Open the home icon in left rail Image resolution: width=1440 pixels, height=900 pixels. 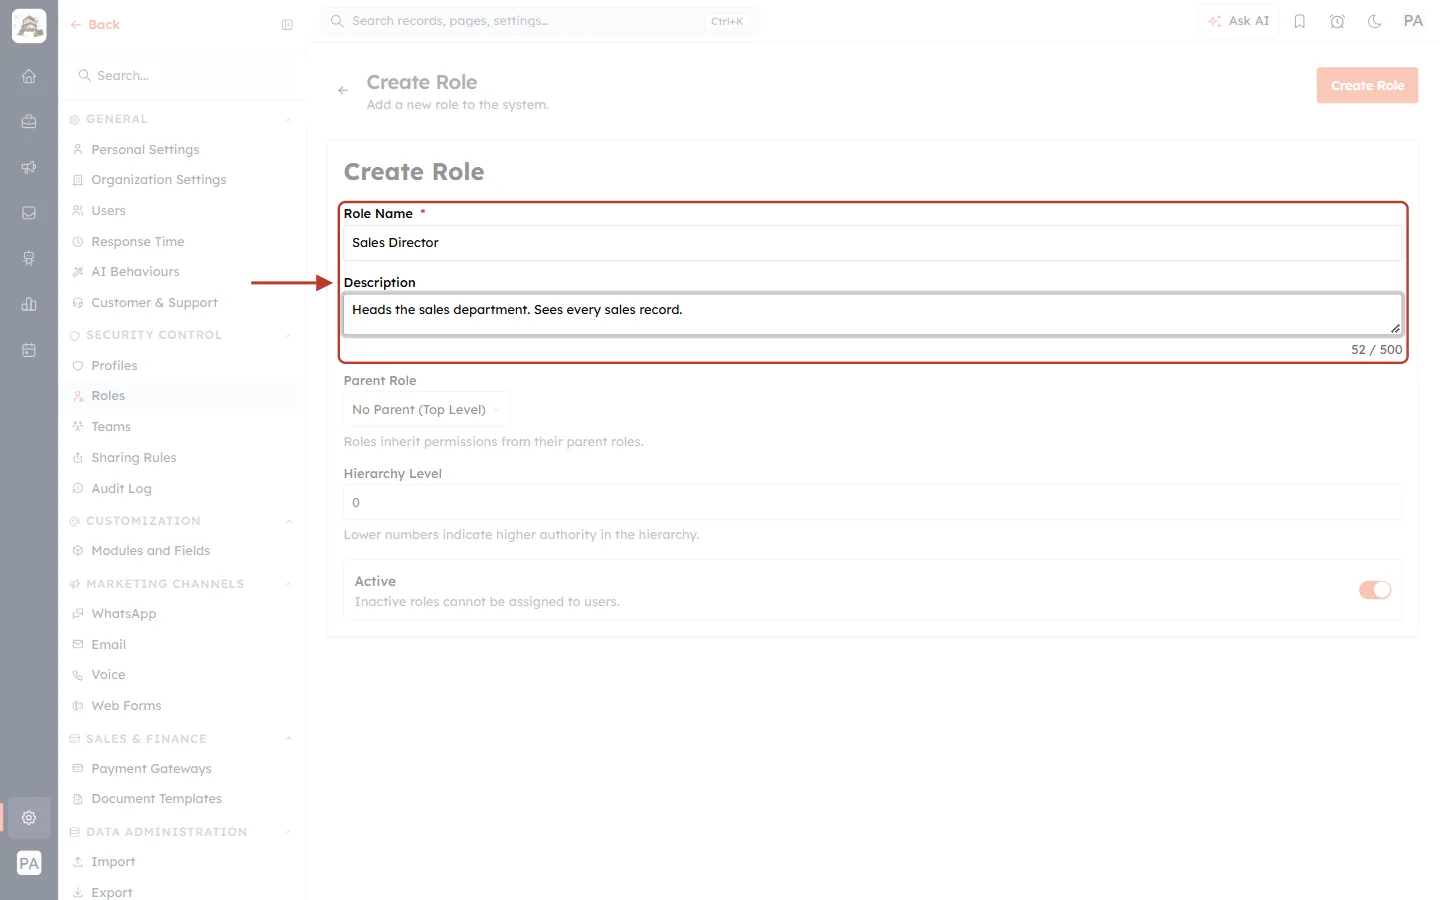(29, 76)
